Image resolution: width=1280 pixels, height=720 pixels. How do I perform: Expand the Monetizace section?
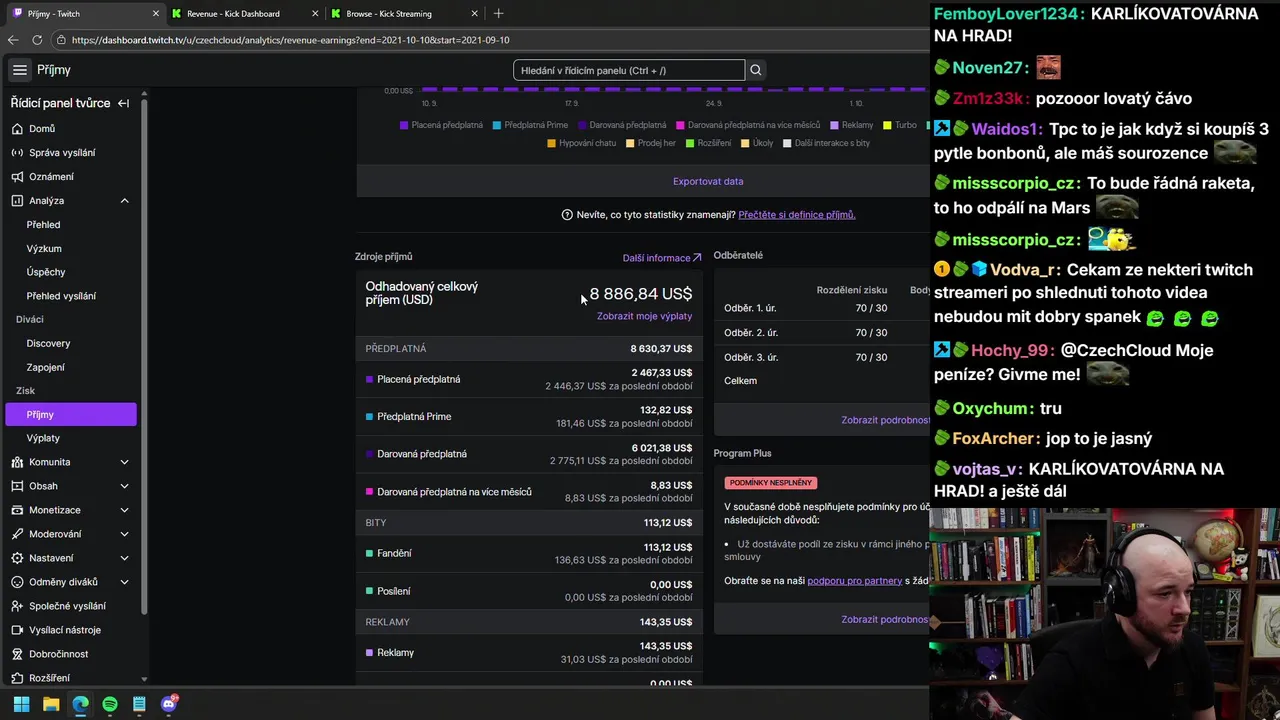click(x=124, y=510)
